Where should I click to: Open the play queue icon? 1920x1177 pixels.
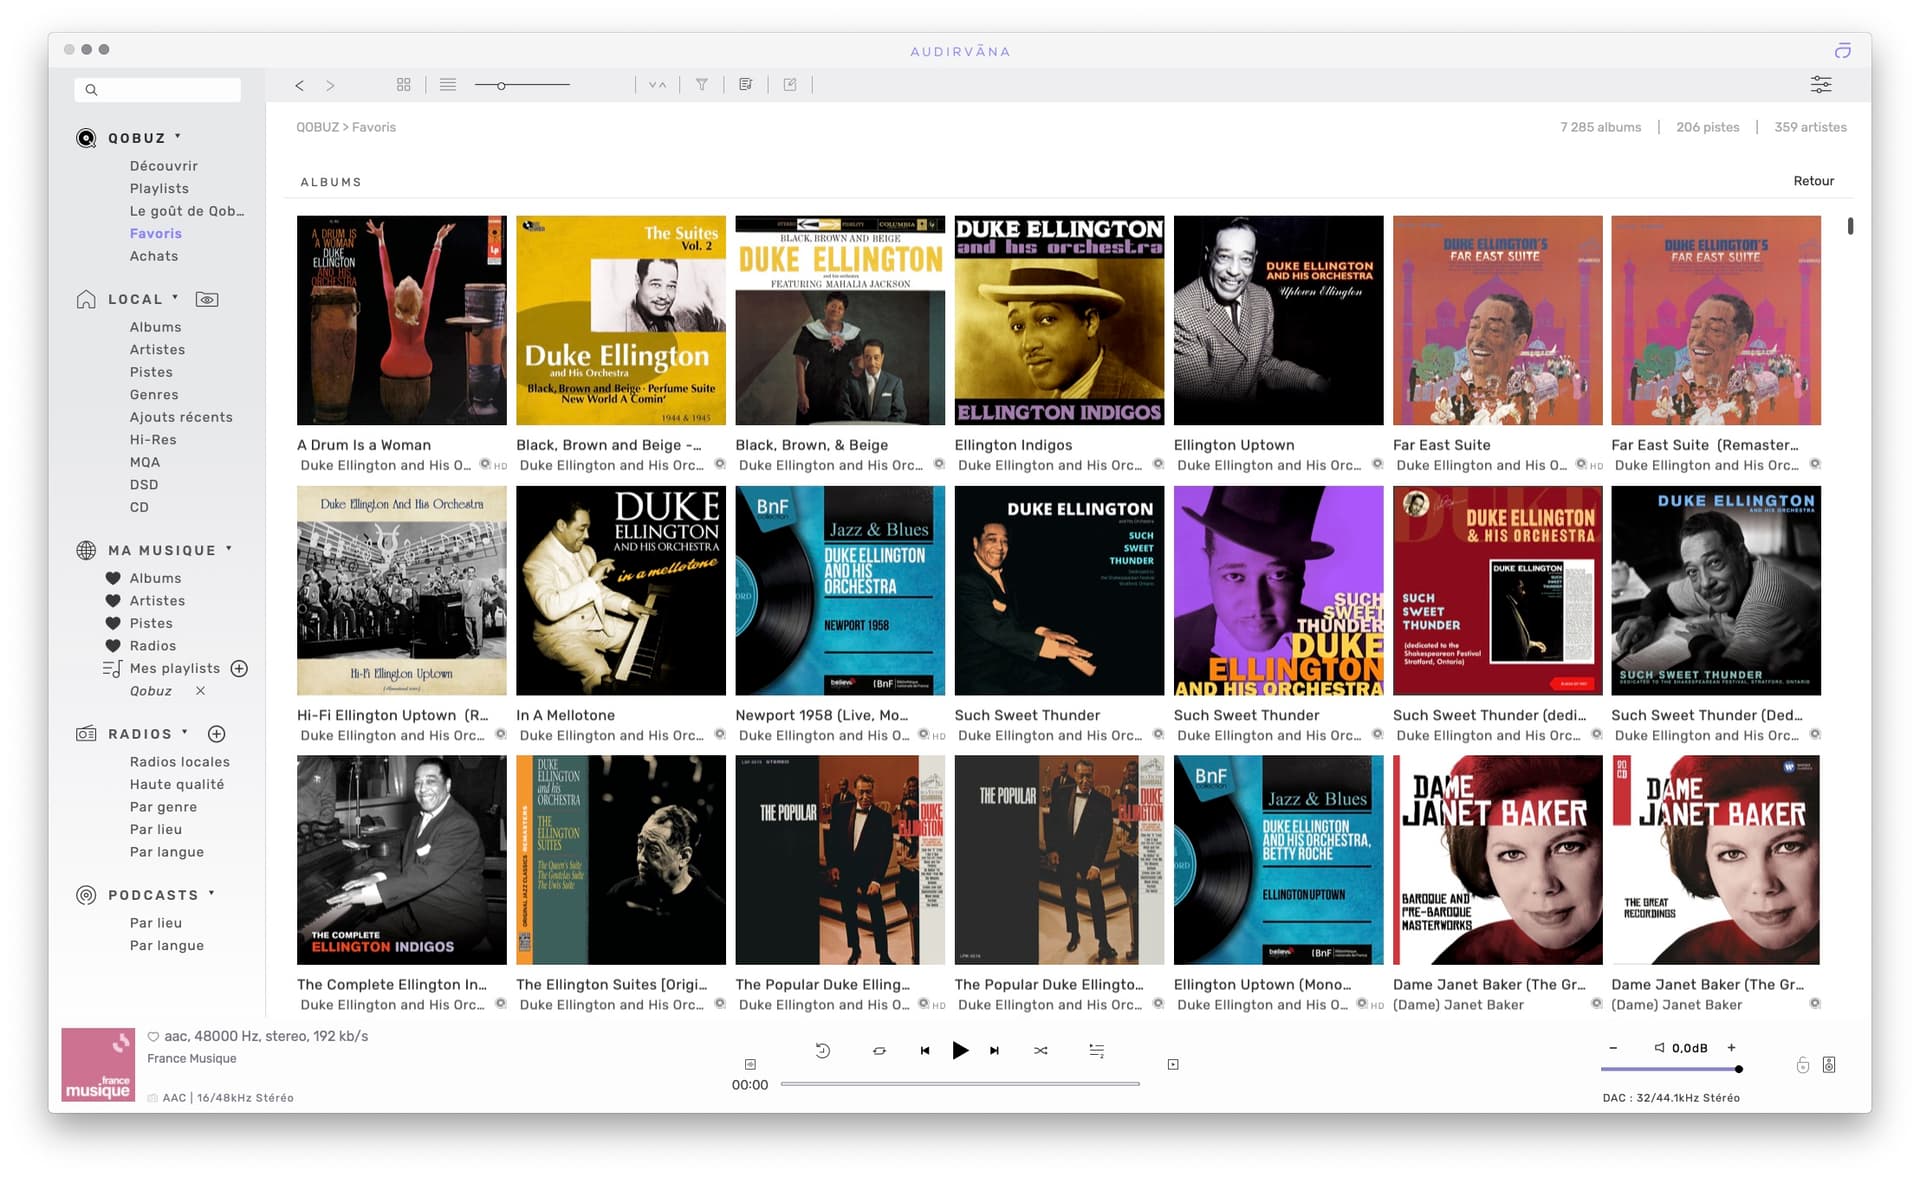(1097, 1050)
